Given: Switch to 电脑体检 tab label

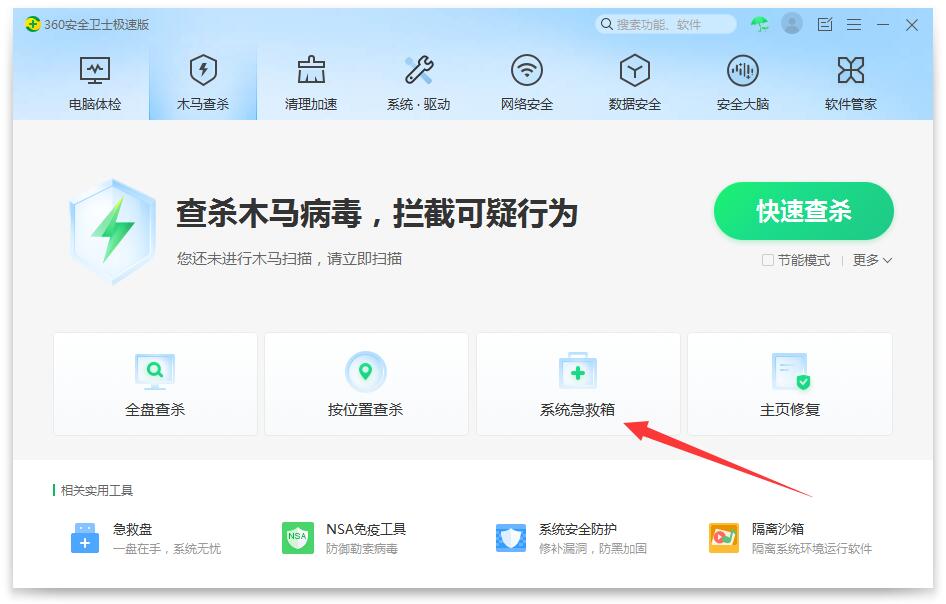Looking at the screenshot, I should tap(95, 104).
